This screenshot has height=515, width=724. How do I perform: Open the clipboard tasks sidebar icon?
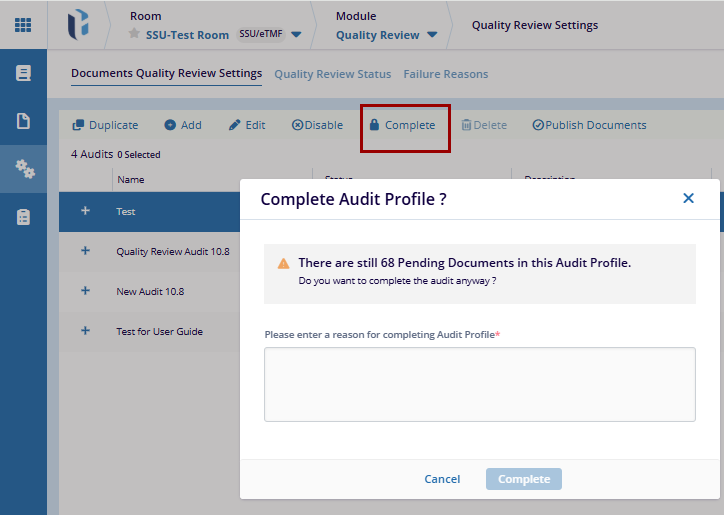(x=23, y=217)
